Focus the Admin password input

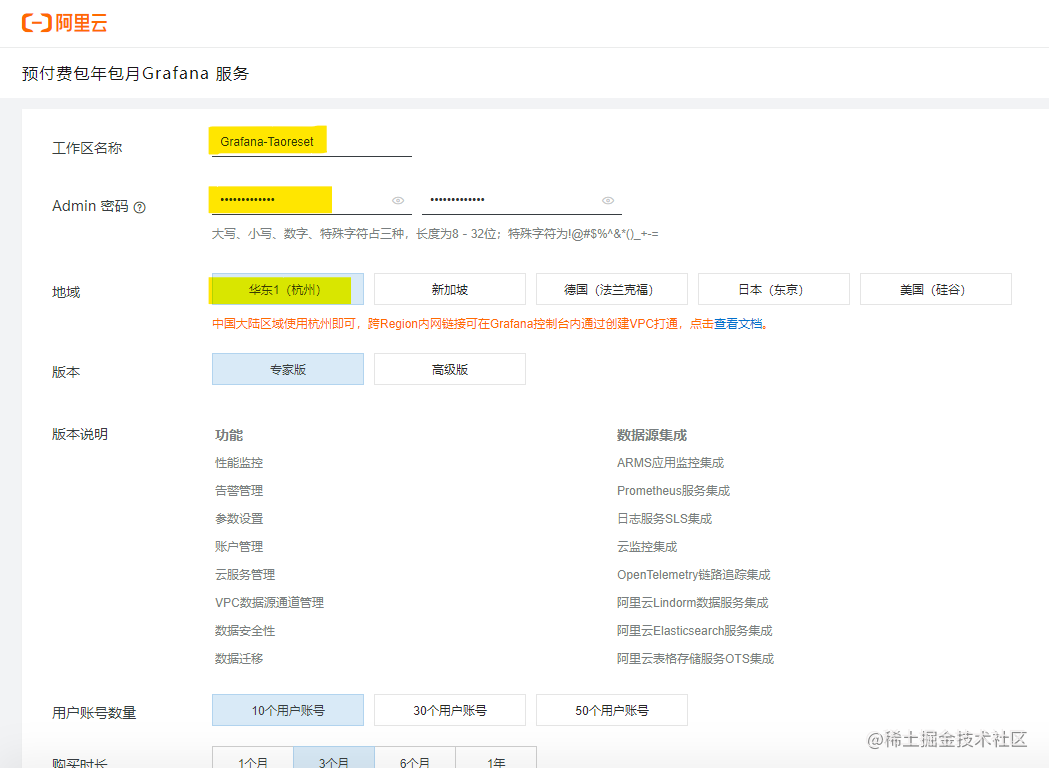coord(312,200)
